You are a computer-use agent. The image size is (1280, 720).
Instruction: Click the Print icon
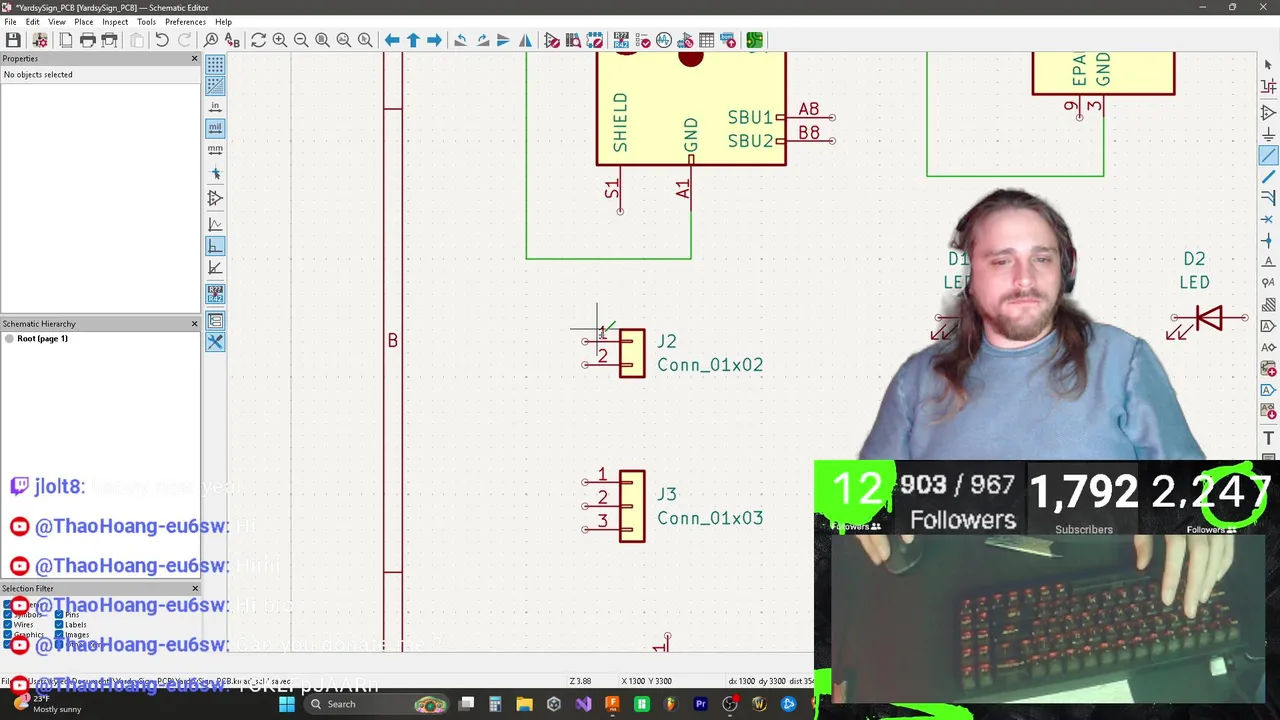[88, 40]
